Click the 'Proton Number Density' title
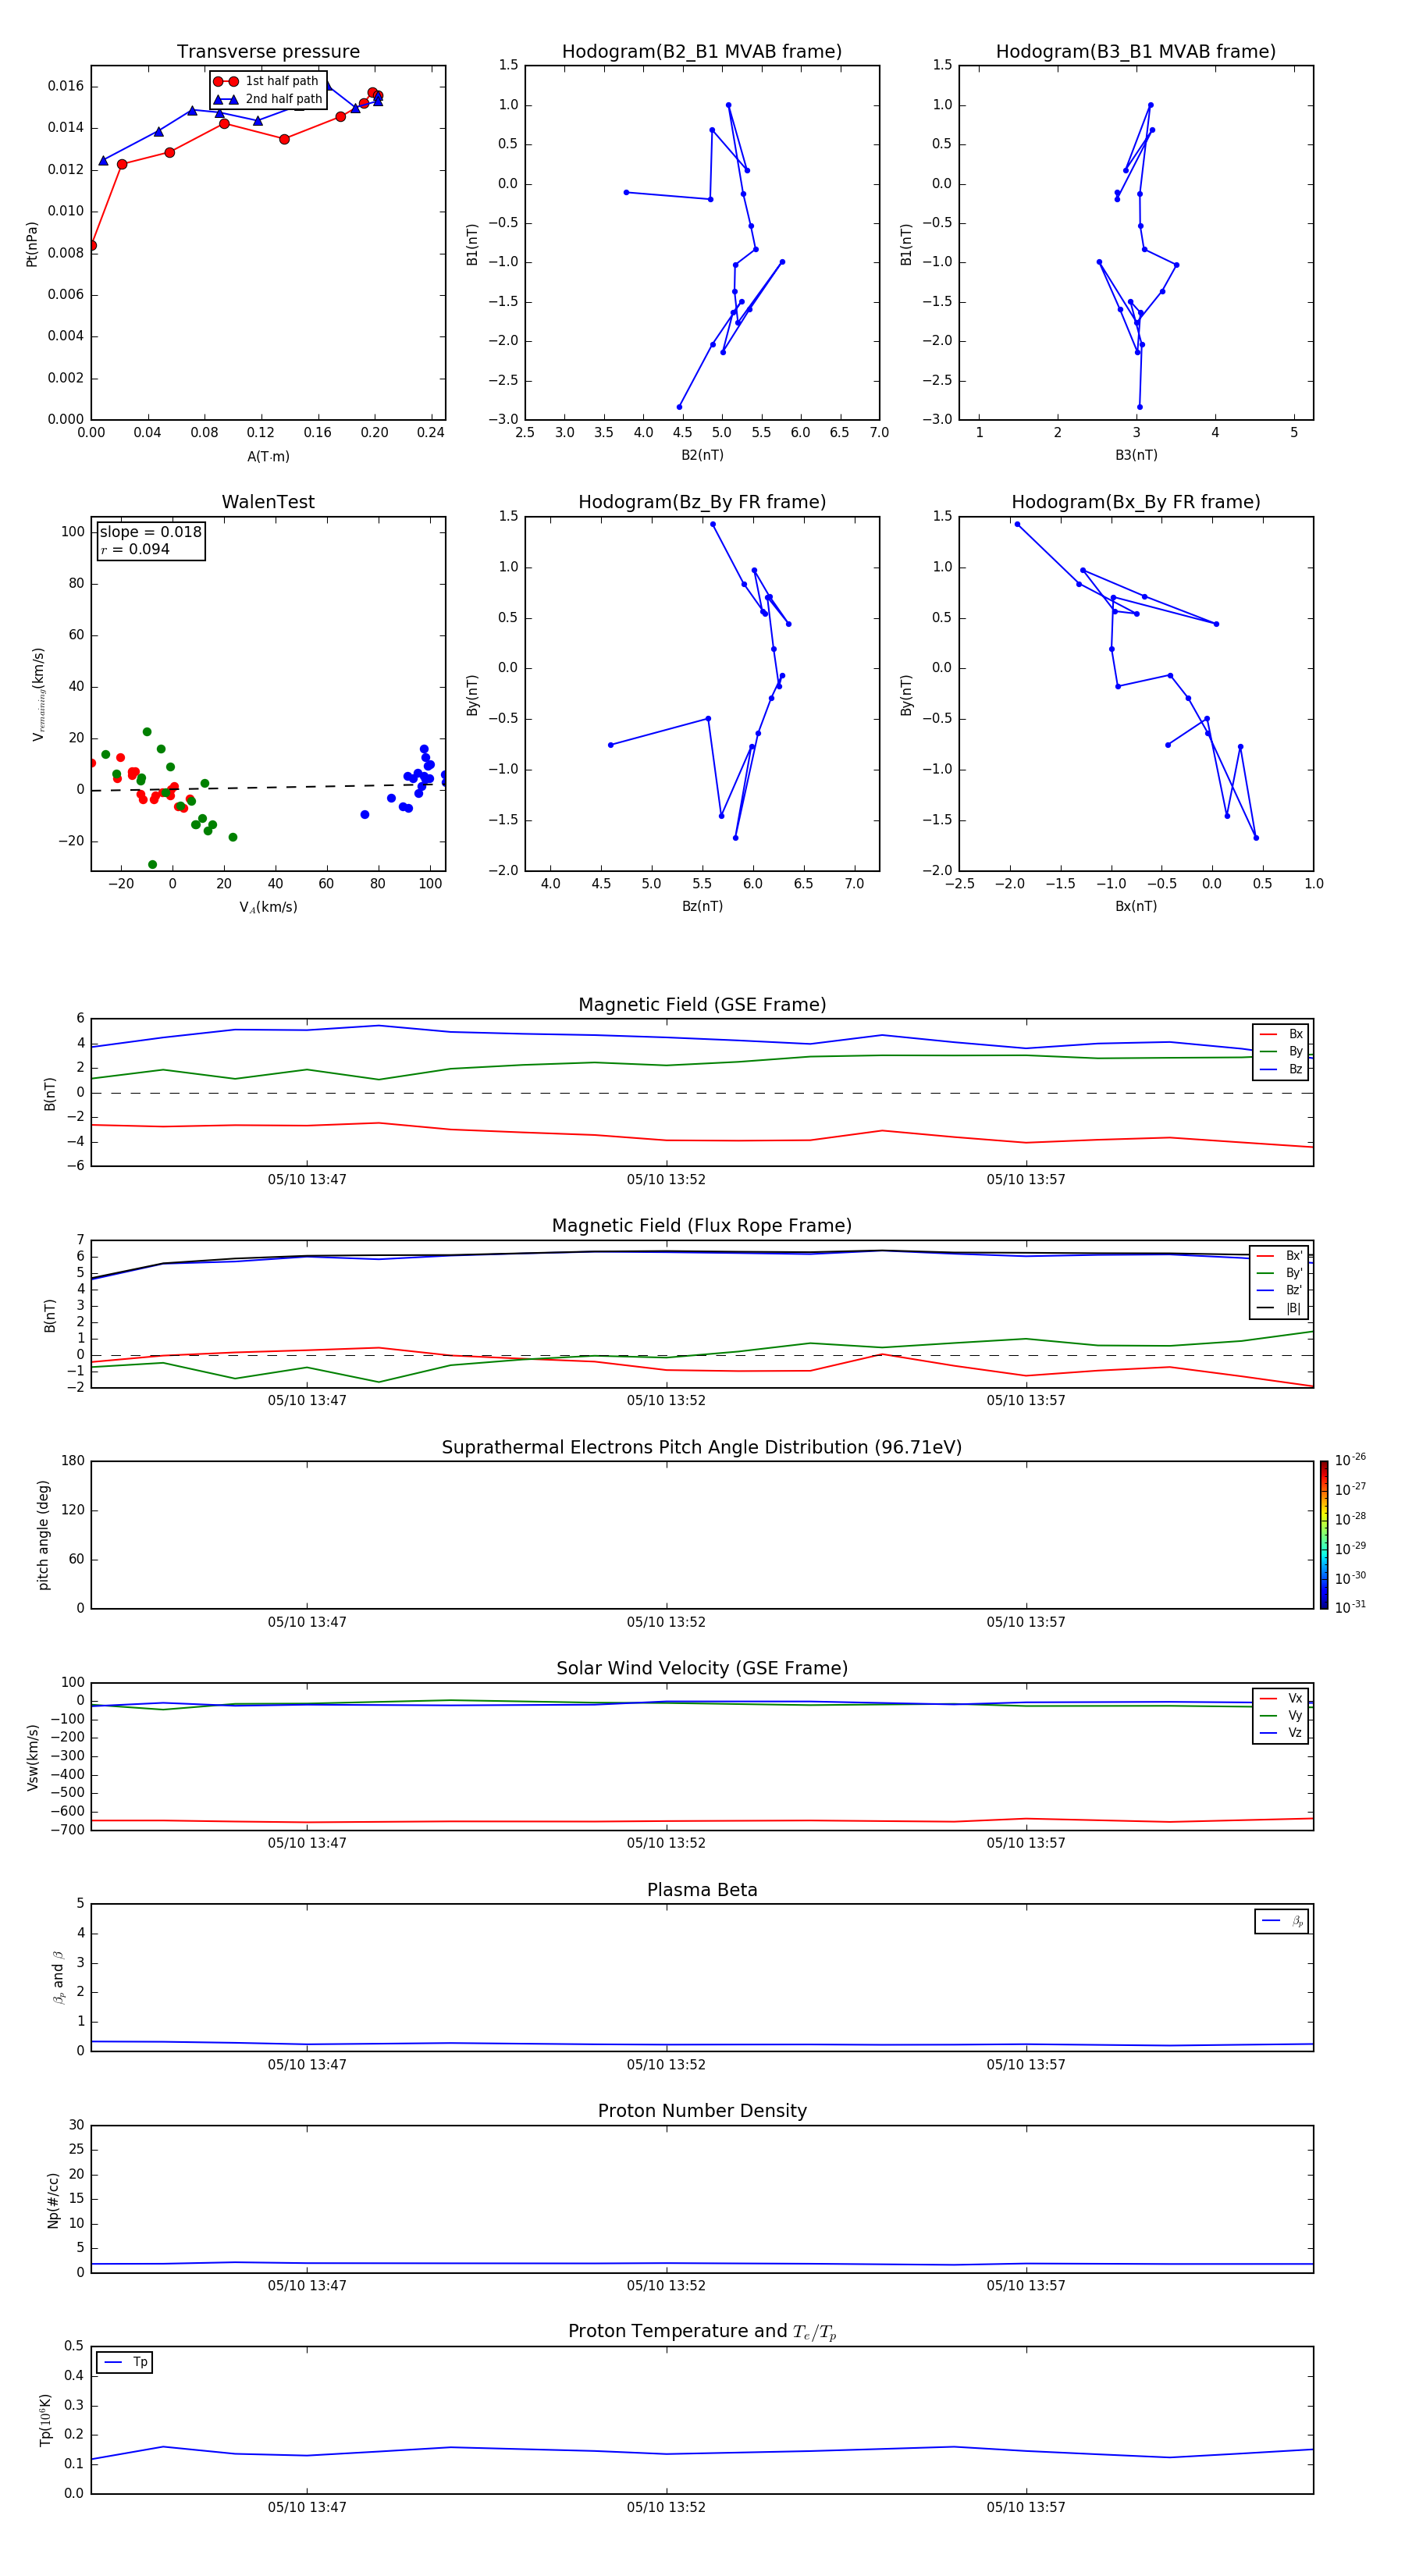Screen dimensions: 1405x2576 (x=702, y=2111)
